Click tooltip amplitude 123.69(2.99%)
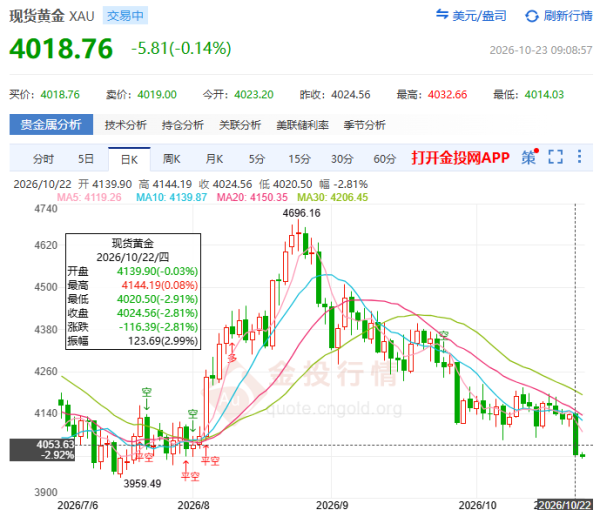The image size is (600, 510). tap(163, 341)
